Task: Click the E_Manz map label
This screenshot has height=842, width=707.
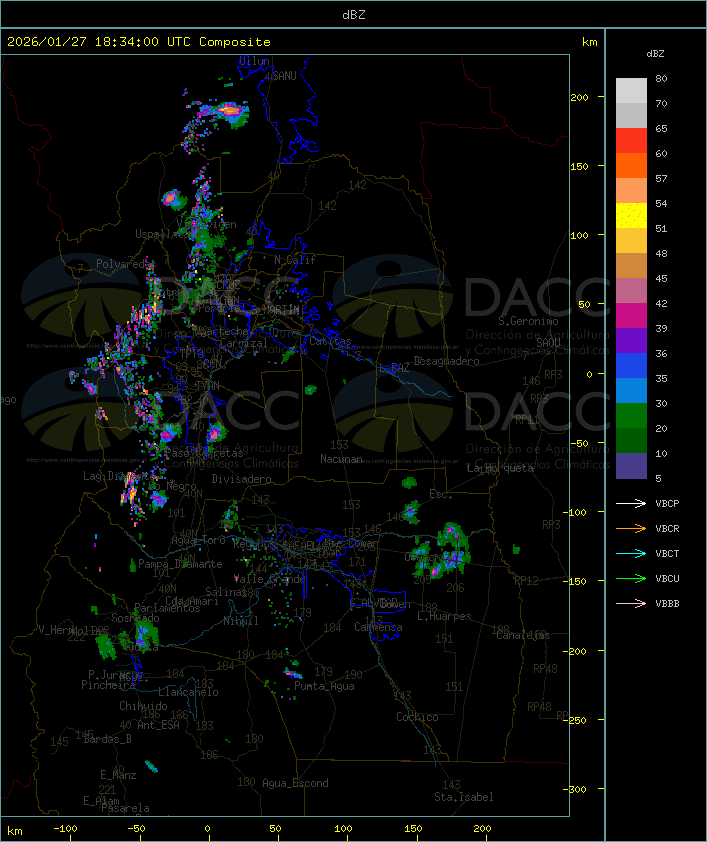Action: tap(118, 775)
